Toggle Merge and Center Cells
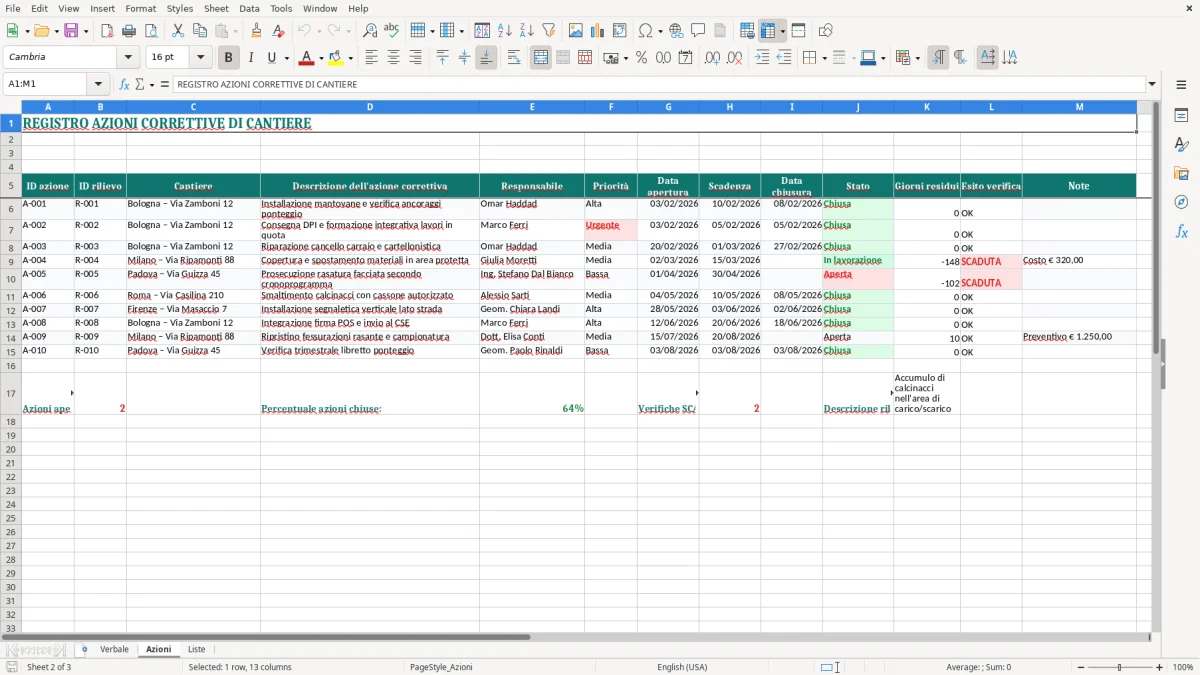 coord(541,58)
